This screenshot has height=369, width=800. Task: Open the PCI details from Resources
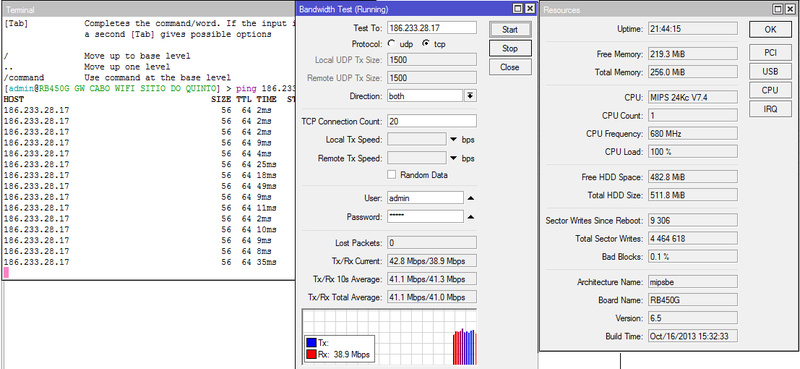click(x=770, y=53)
